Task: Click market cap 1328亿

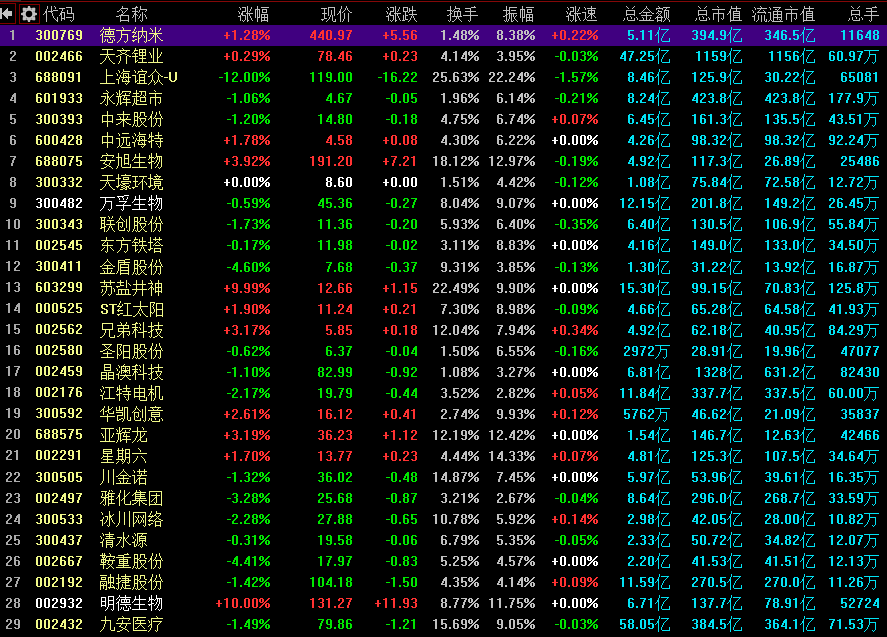Action: (x=718, y=372)
